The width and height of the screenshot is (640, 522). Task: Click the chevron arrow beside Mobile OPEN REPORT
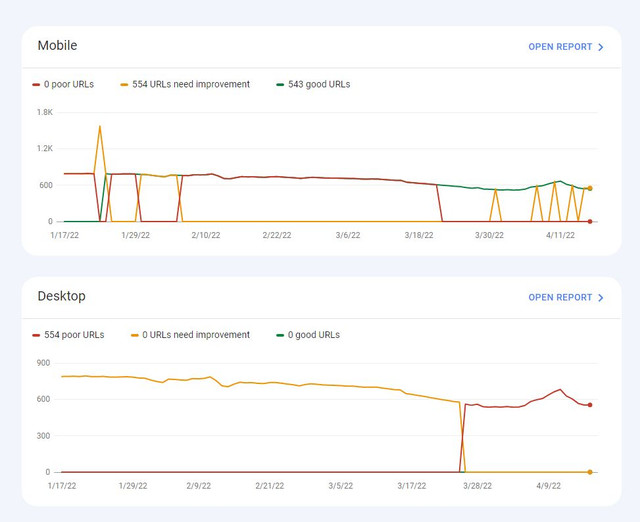tap(600, 47)
